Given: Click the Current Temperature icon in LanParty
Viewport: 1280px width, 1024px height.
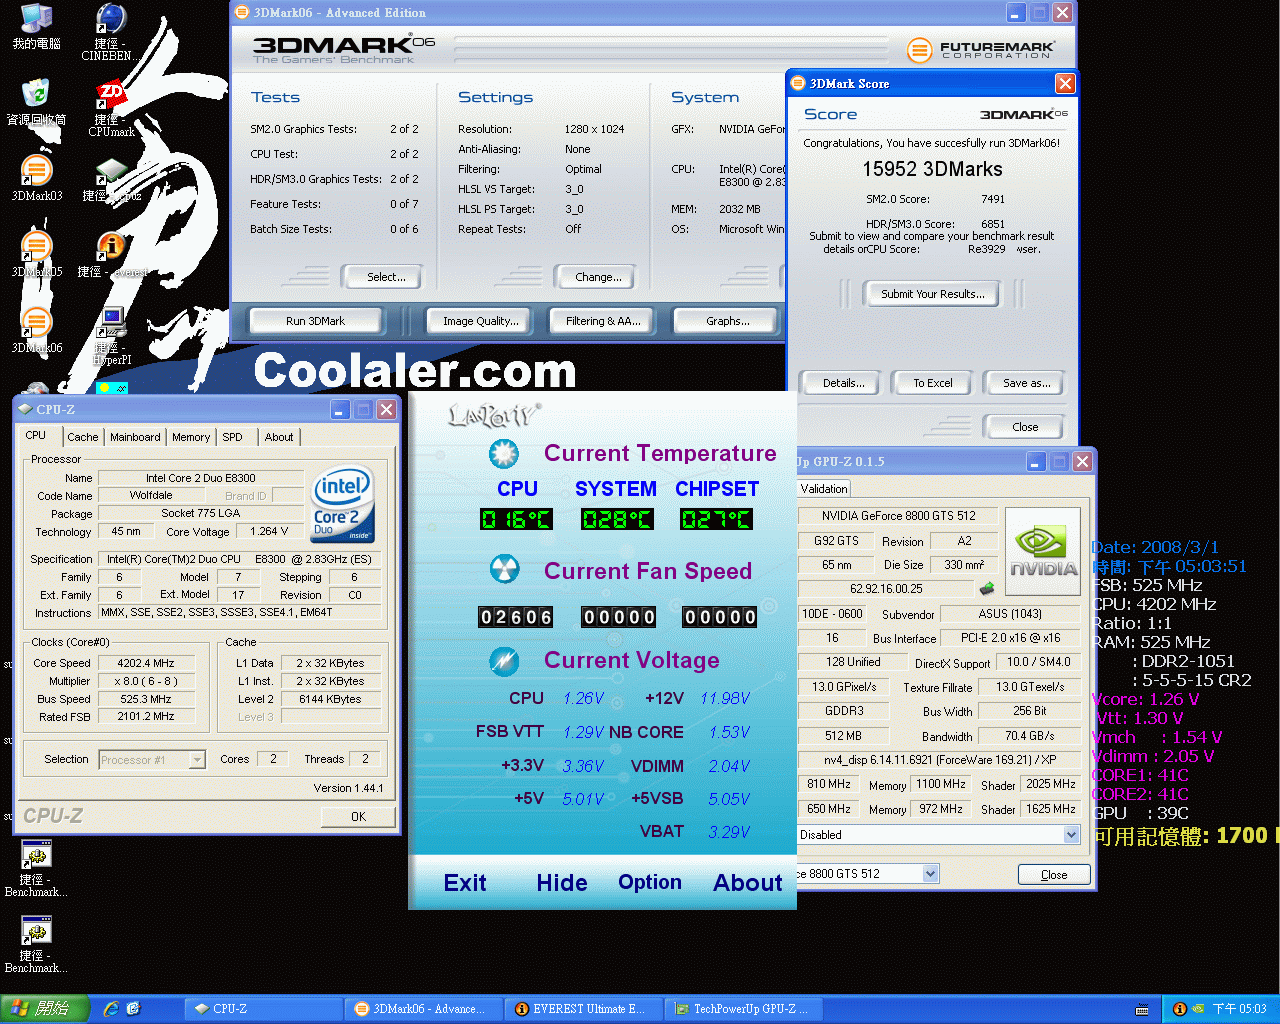Looking at the screenshot, I should click(504, 454).
